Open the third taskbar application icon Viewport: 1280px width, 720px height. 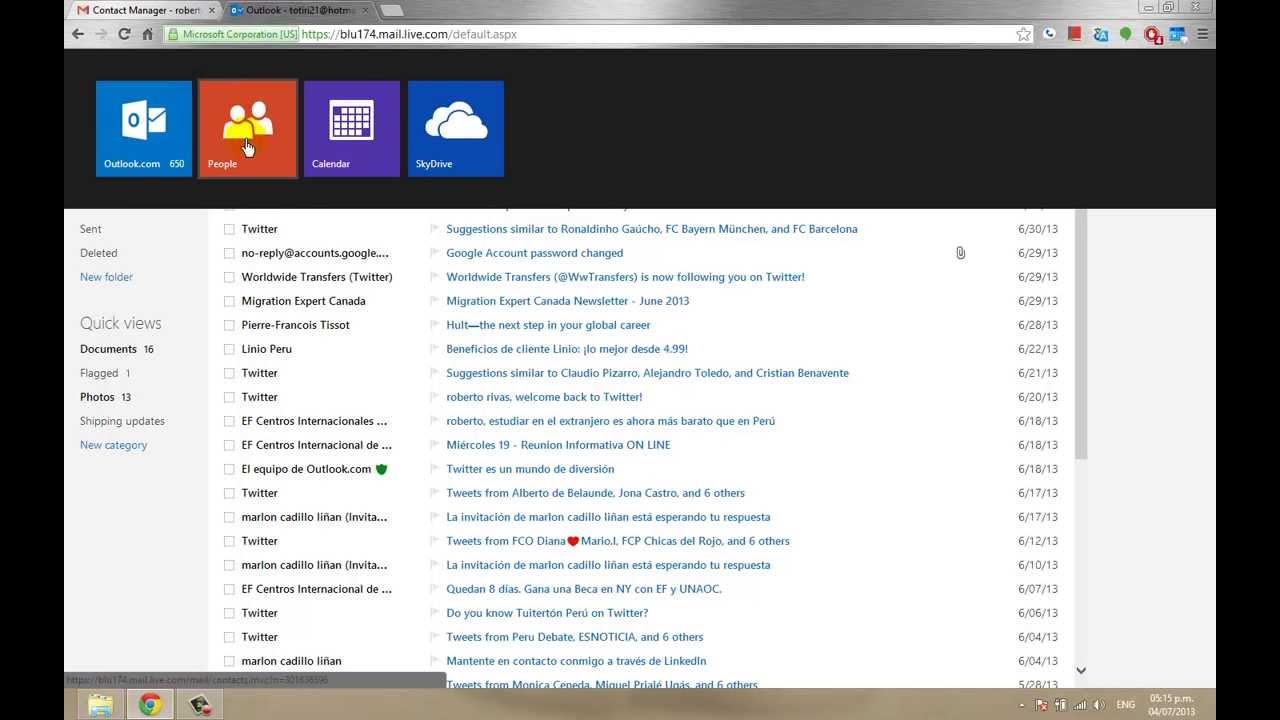[x=201, y=705]
